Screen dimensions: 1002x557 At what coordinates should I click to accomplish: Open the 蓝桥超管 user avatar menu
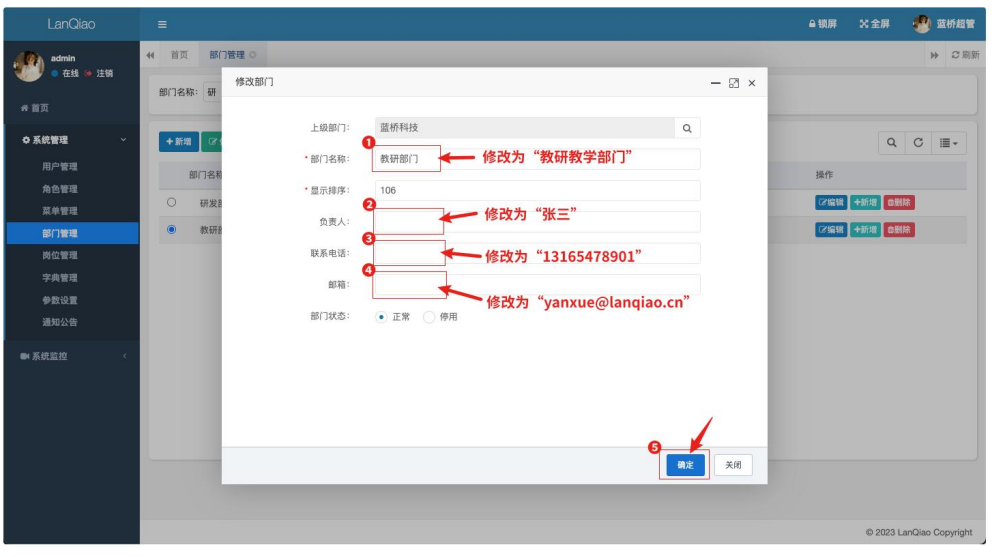tap(944, 24)
